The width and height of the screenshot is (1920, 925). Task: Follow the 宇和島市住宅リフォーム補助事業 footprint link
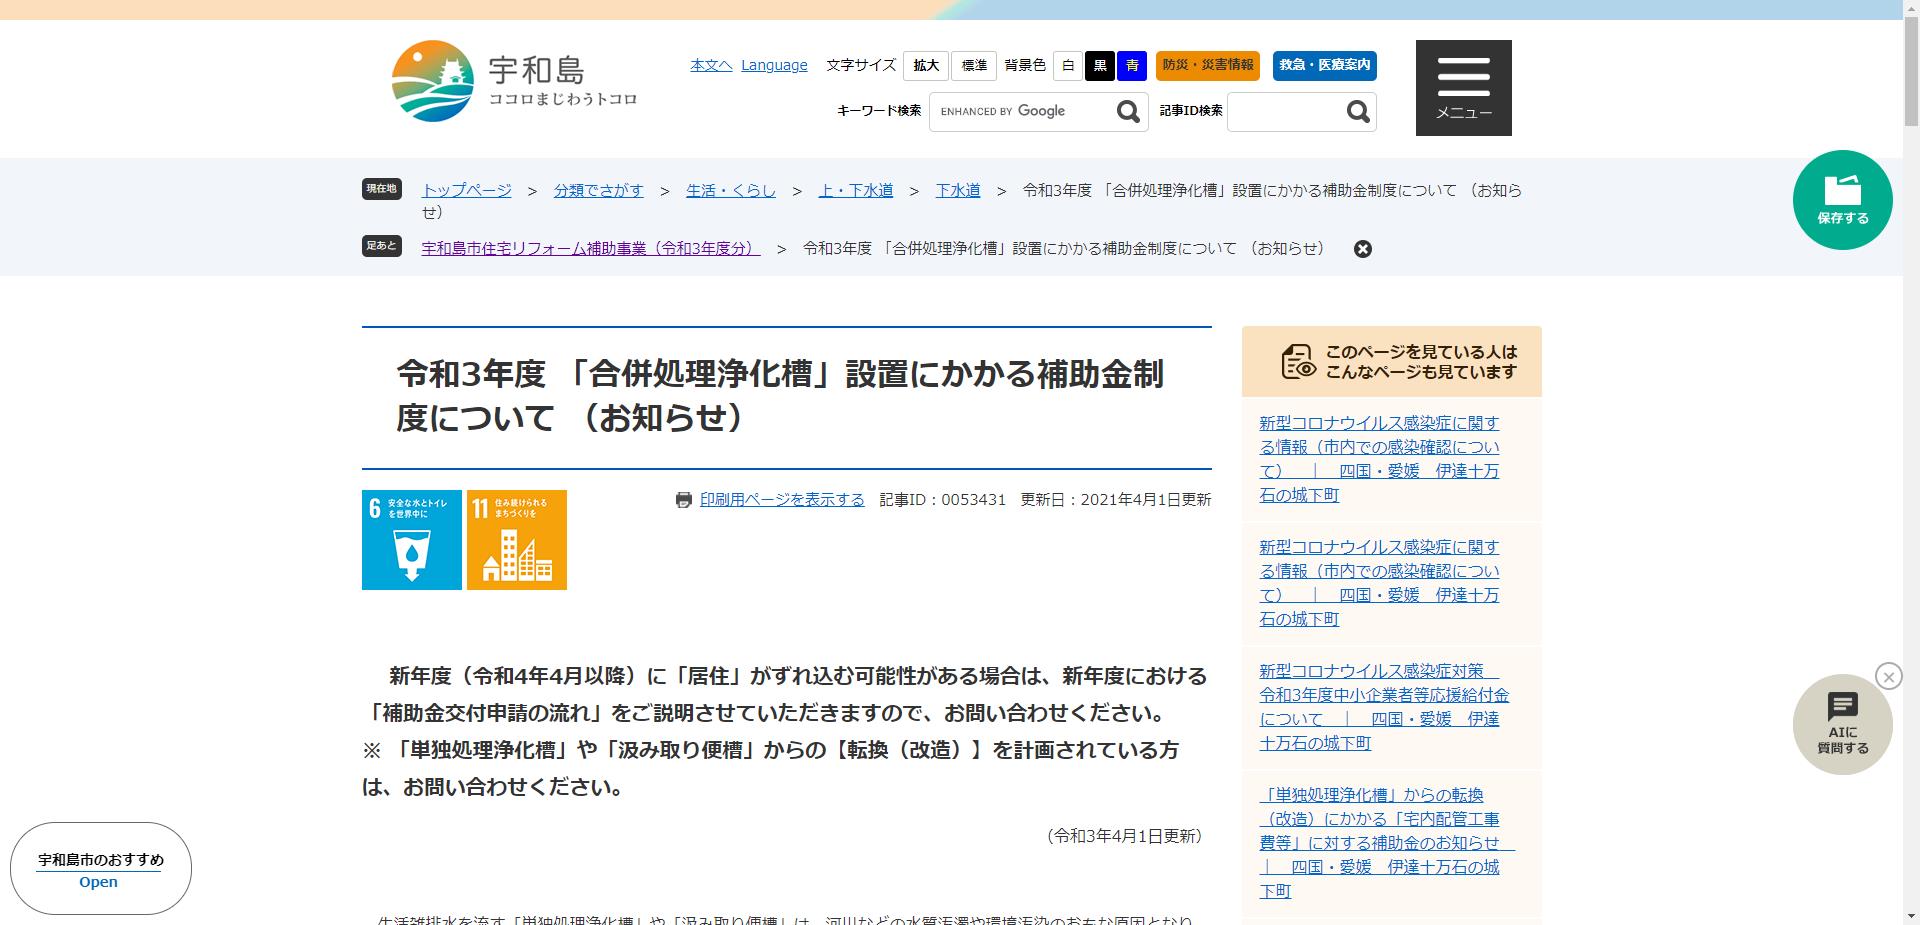click(588, 249)
